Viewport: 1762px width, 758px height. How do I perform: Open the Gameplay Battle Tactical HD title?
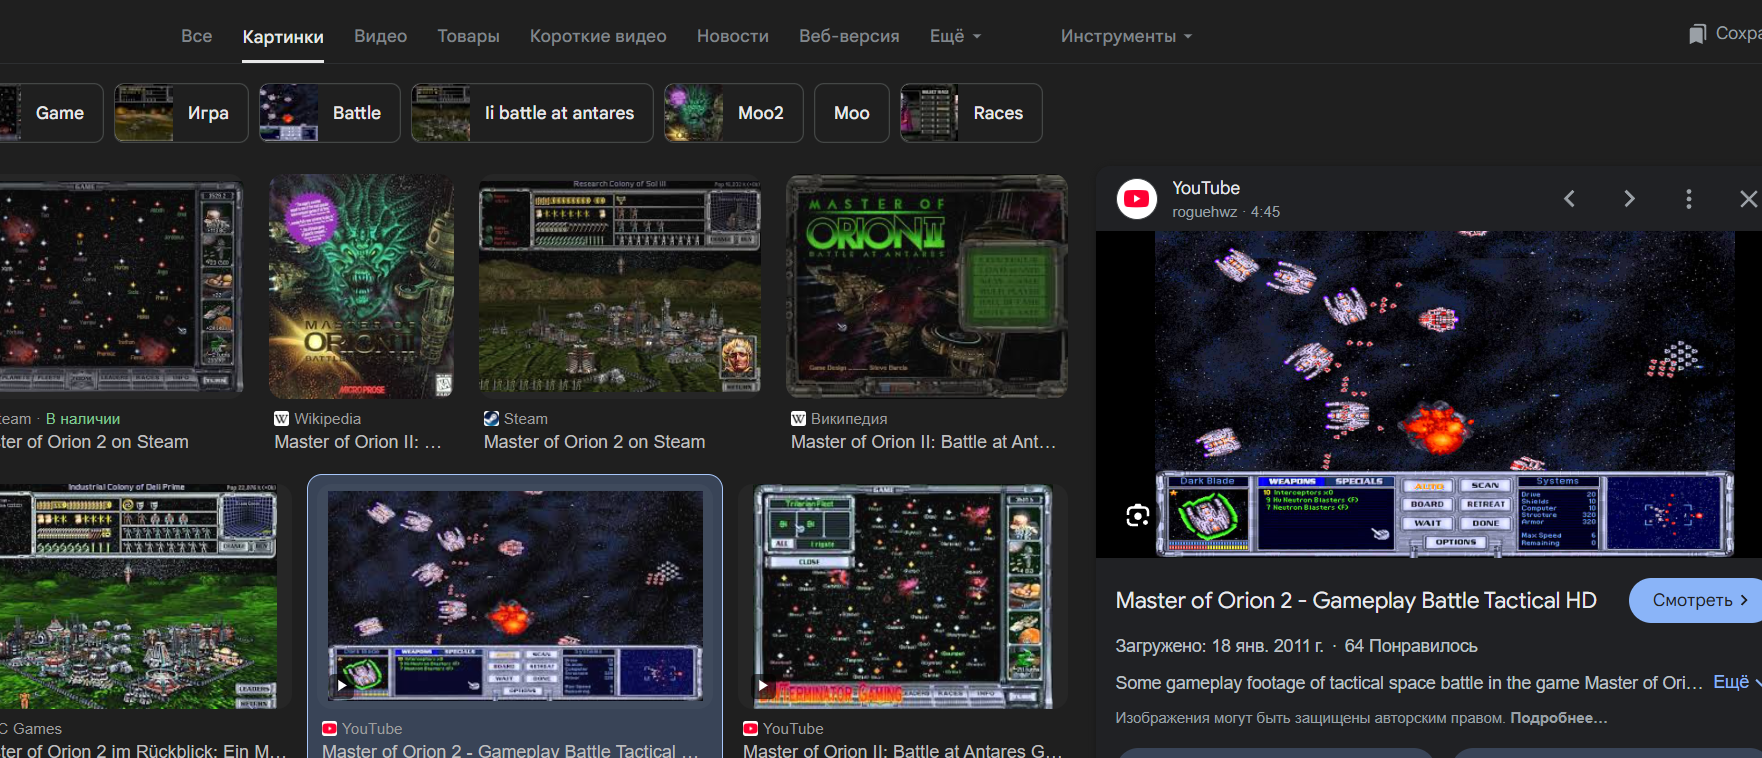click(1356, 600)
